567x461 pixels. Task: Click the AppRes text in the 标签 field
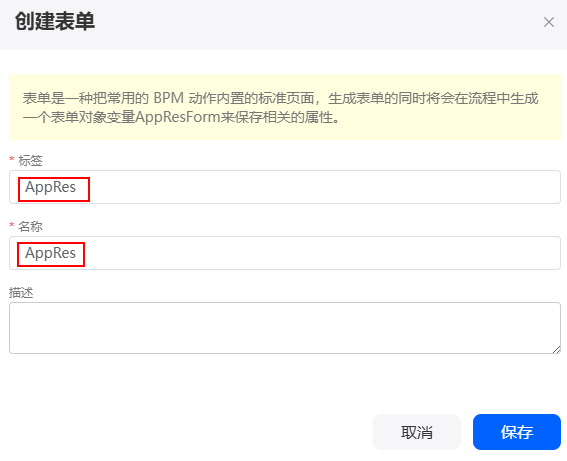tap(50, 187)
